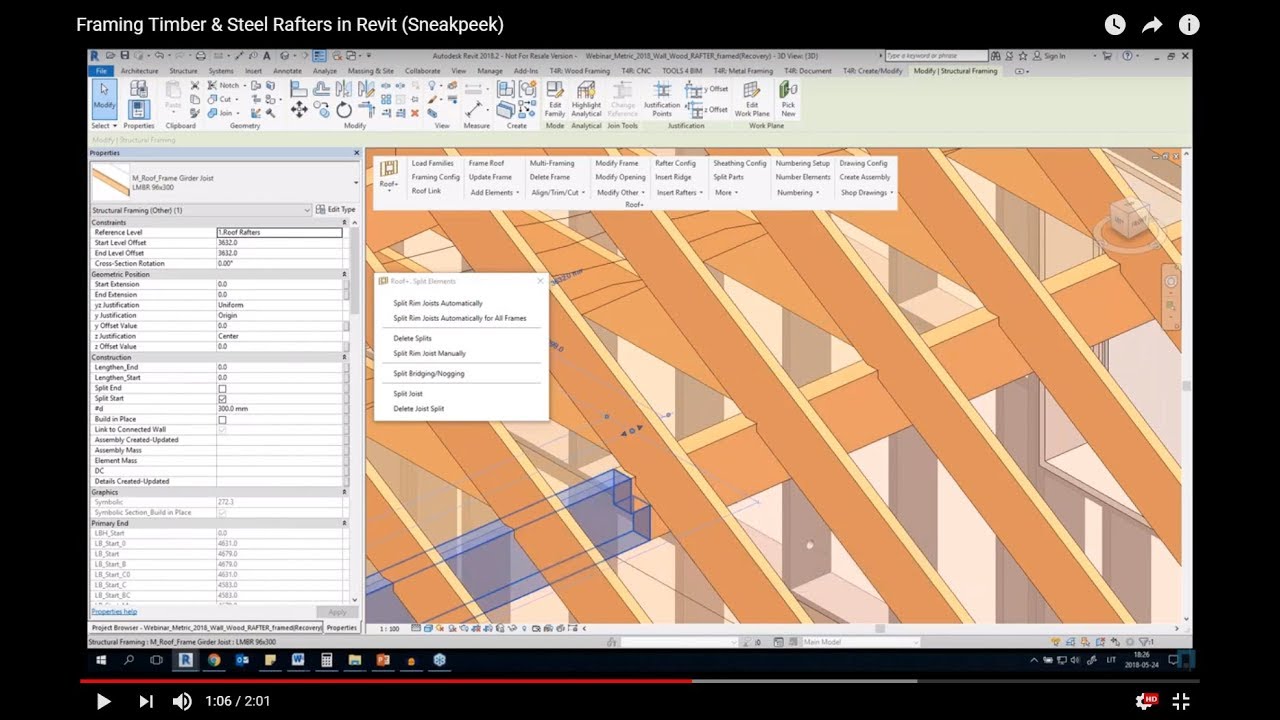Open the Align/Trim/Cut dropdown
1280x720 pixels.
point(557,192)
